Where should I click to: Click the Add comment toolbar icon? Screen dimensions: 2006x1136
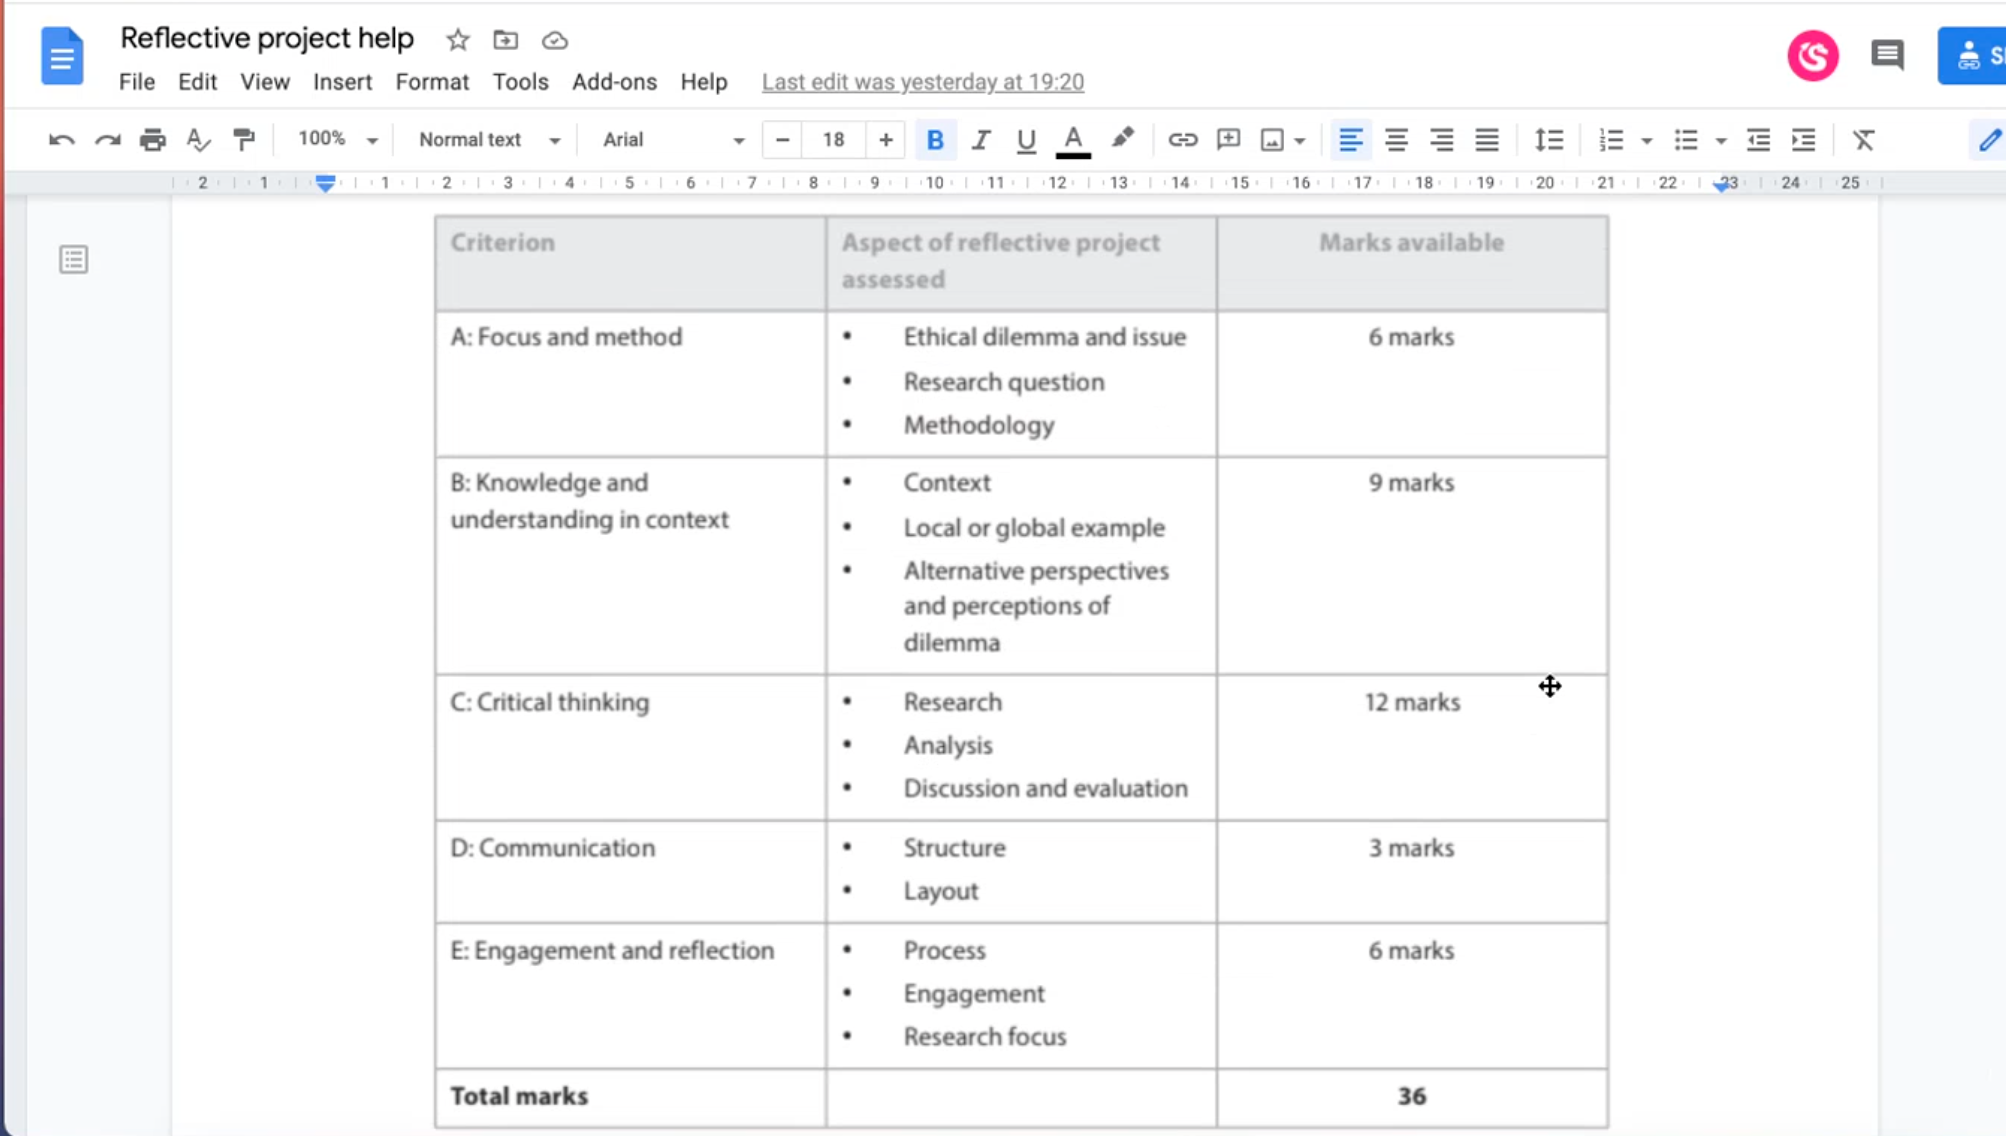pyautogui.click(x=1228, y=140)
